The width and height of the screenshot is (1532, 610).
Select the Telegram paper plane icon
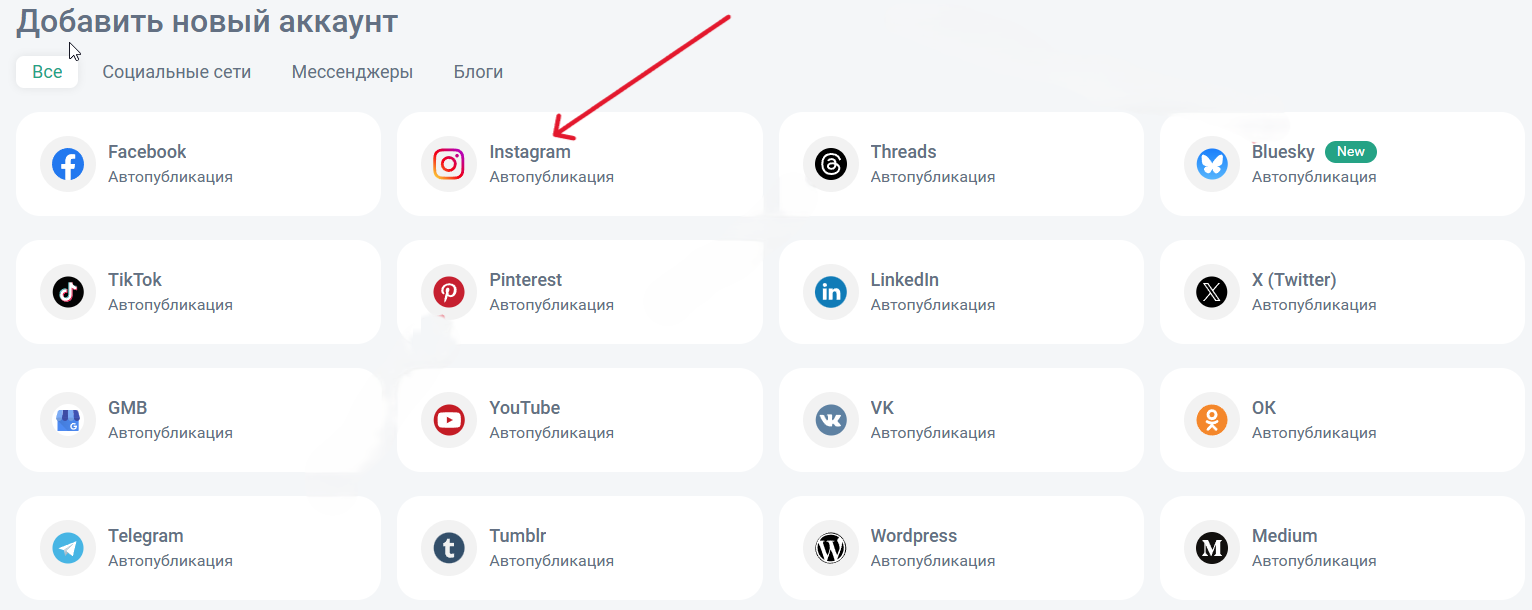coord(68,548)
